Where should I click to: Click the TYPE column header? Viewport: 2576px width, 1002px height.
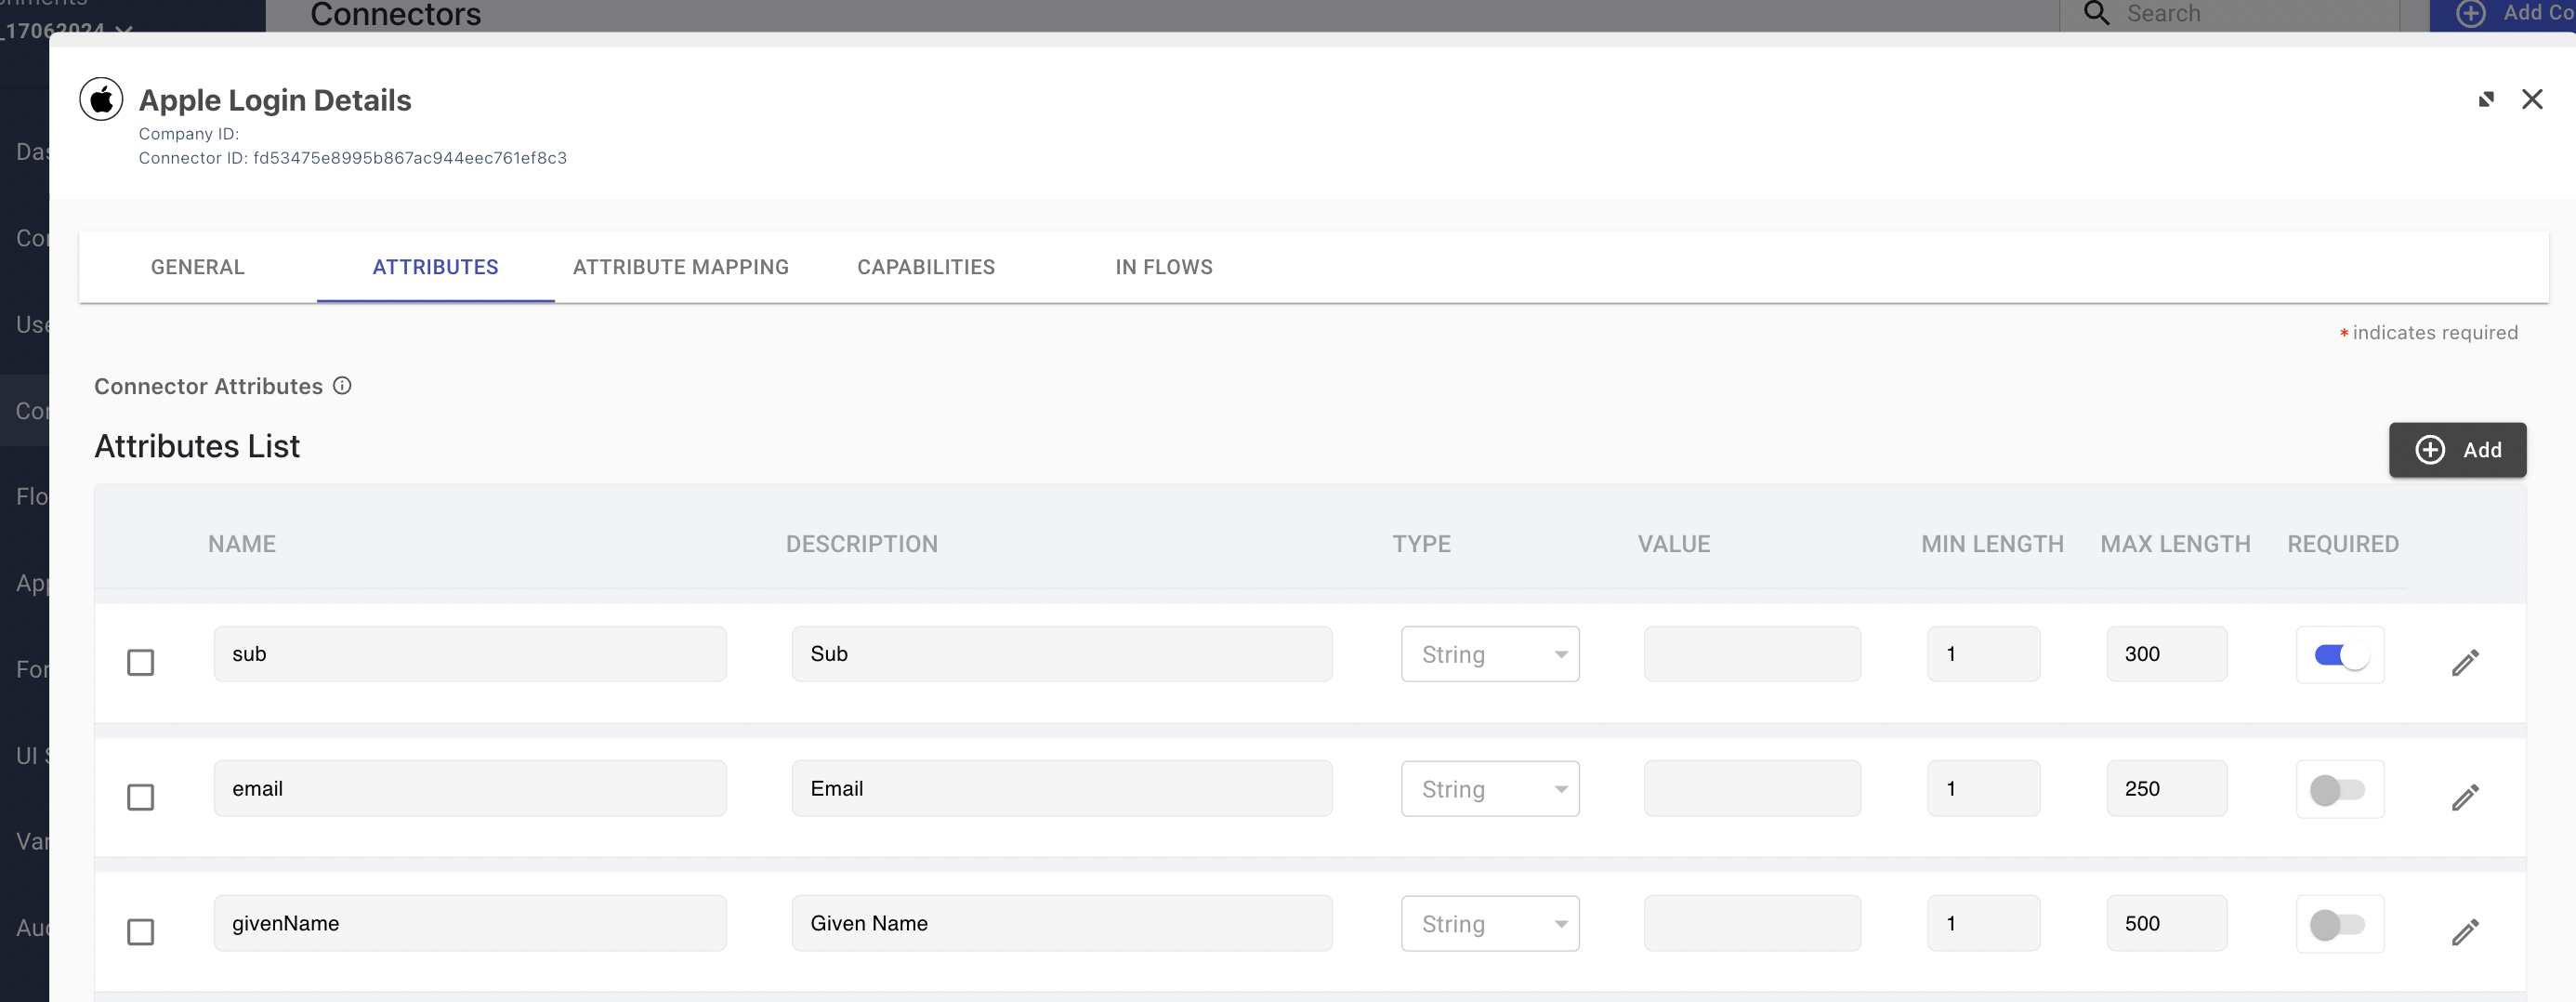pos(1422,544)
